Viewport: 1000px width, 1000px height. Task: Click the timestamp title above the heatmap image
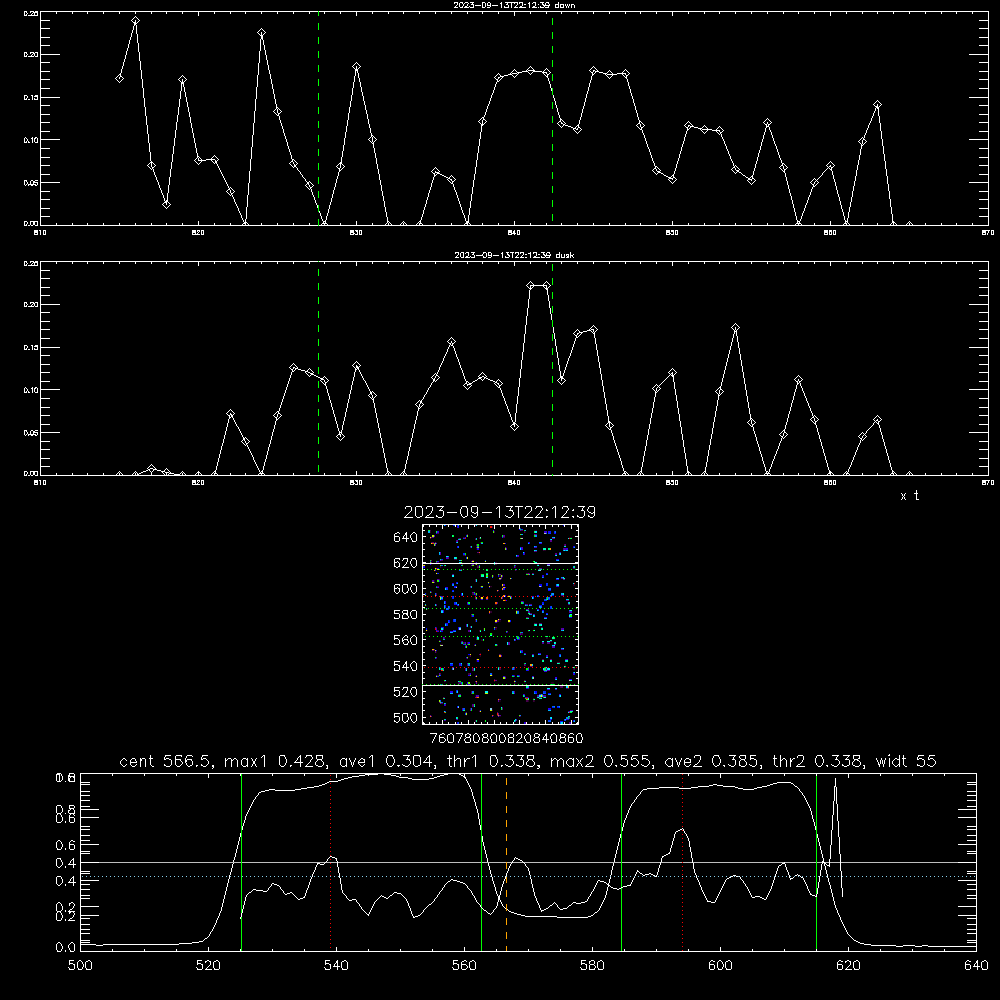(500, 512)
